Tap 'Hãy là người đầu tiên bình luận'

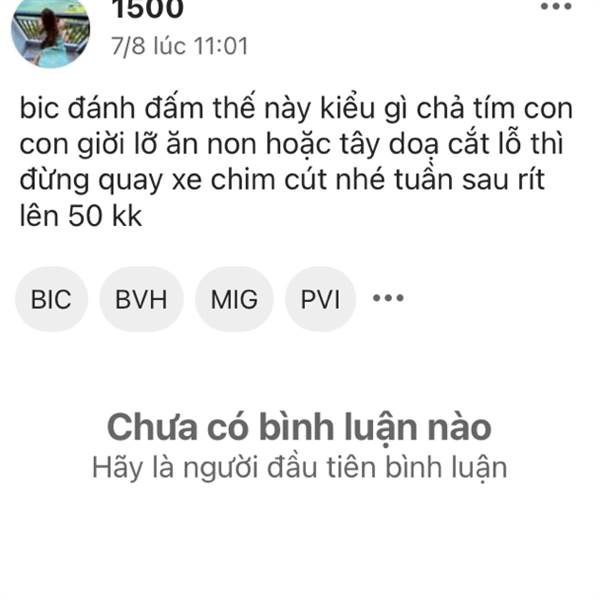point(300,468)
